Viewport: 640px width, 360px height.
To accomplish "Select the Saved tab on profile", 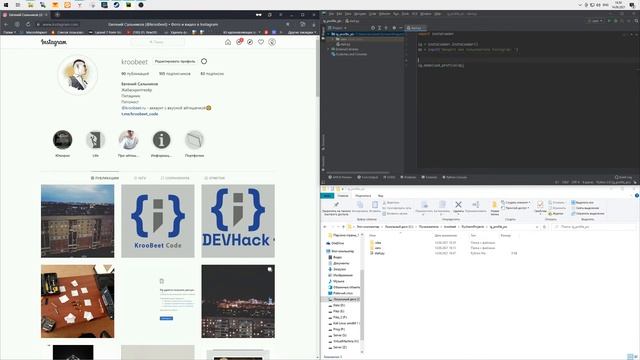I will [x=175, y=178].
